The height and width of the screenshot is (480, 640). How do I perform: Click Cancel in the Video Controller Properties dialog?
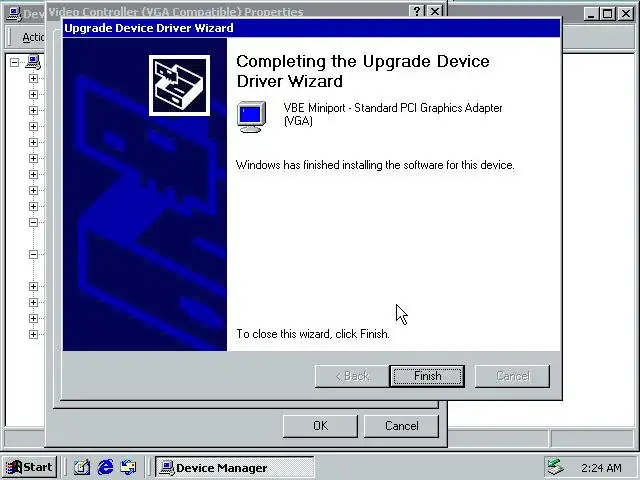click(401, 426)
